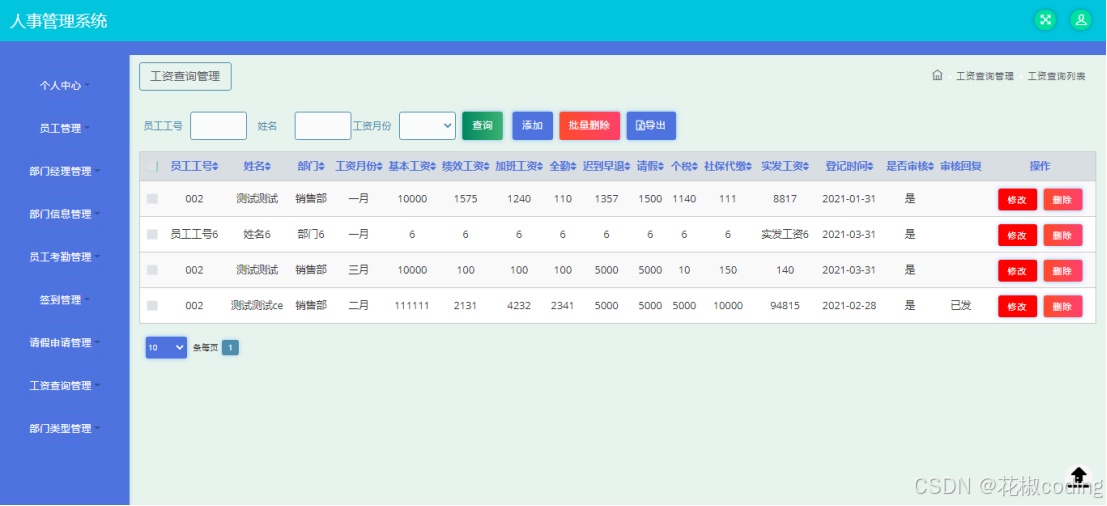Sort the table by 全勤 column
This screenshot has width=1107, height=506.
click(x=563, y=167)
